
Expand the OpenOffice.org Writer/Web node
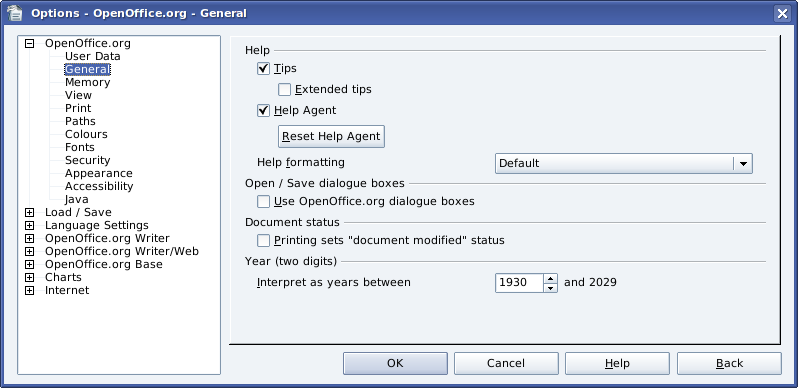click(30, 252)
